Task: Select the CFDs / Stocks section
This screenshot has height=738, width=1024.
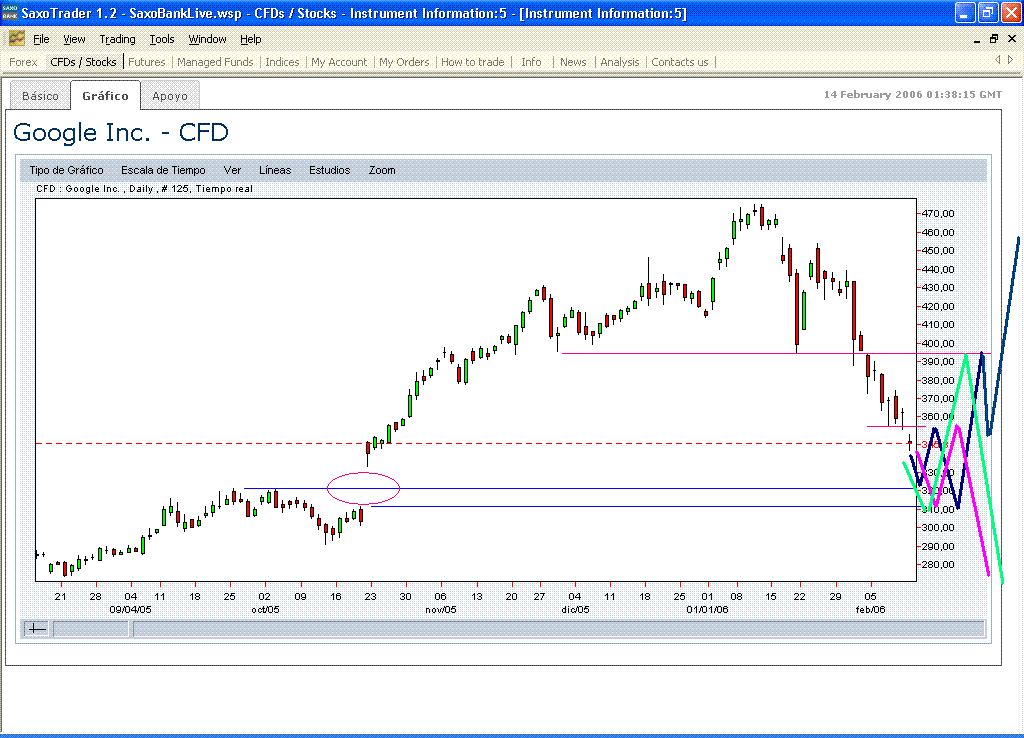Action: (84, 62)
